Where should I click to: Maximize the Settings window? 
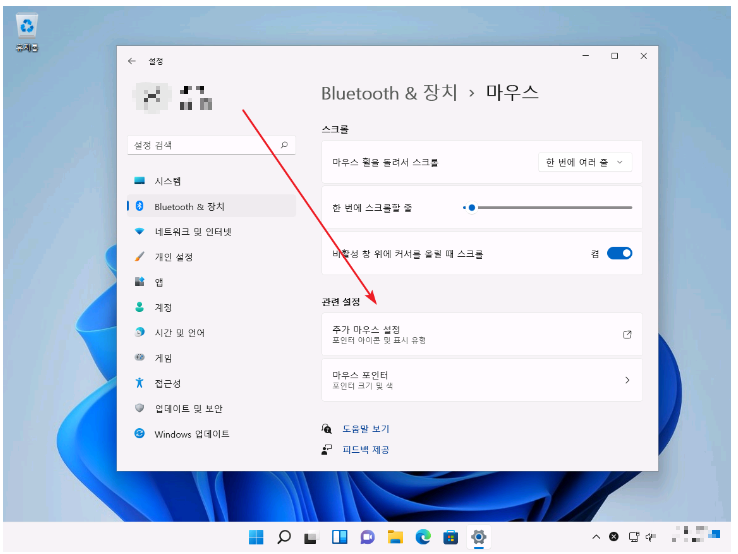615,56
